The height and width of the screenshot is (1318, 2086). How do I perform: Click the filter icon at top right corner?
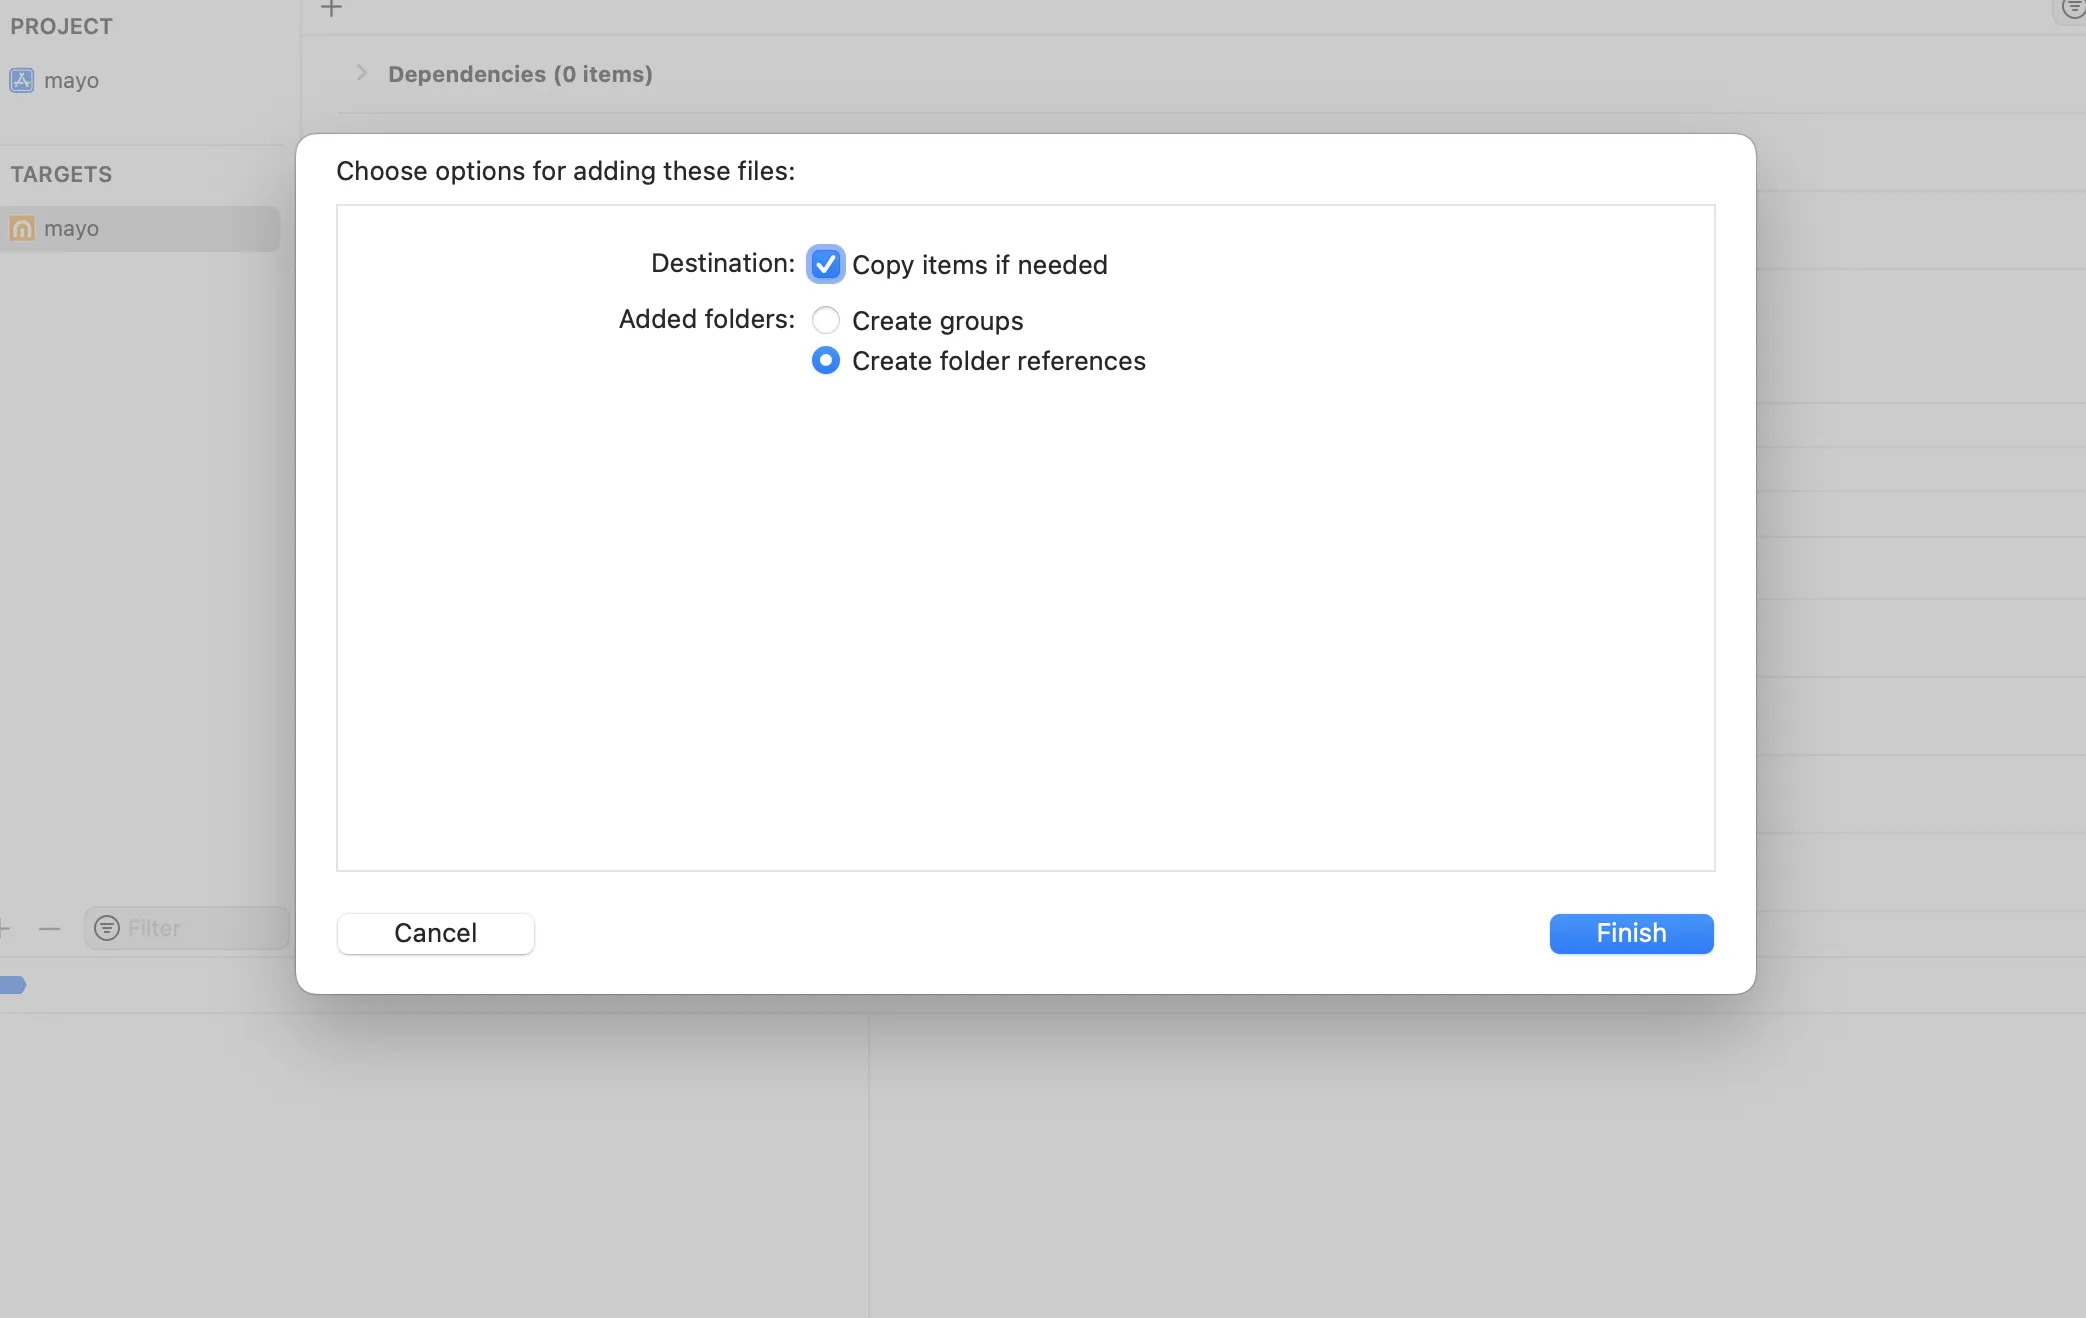(2073, 9)
